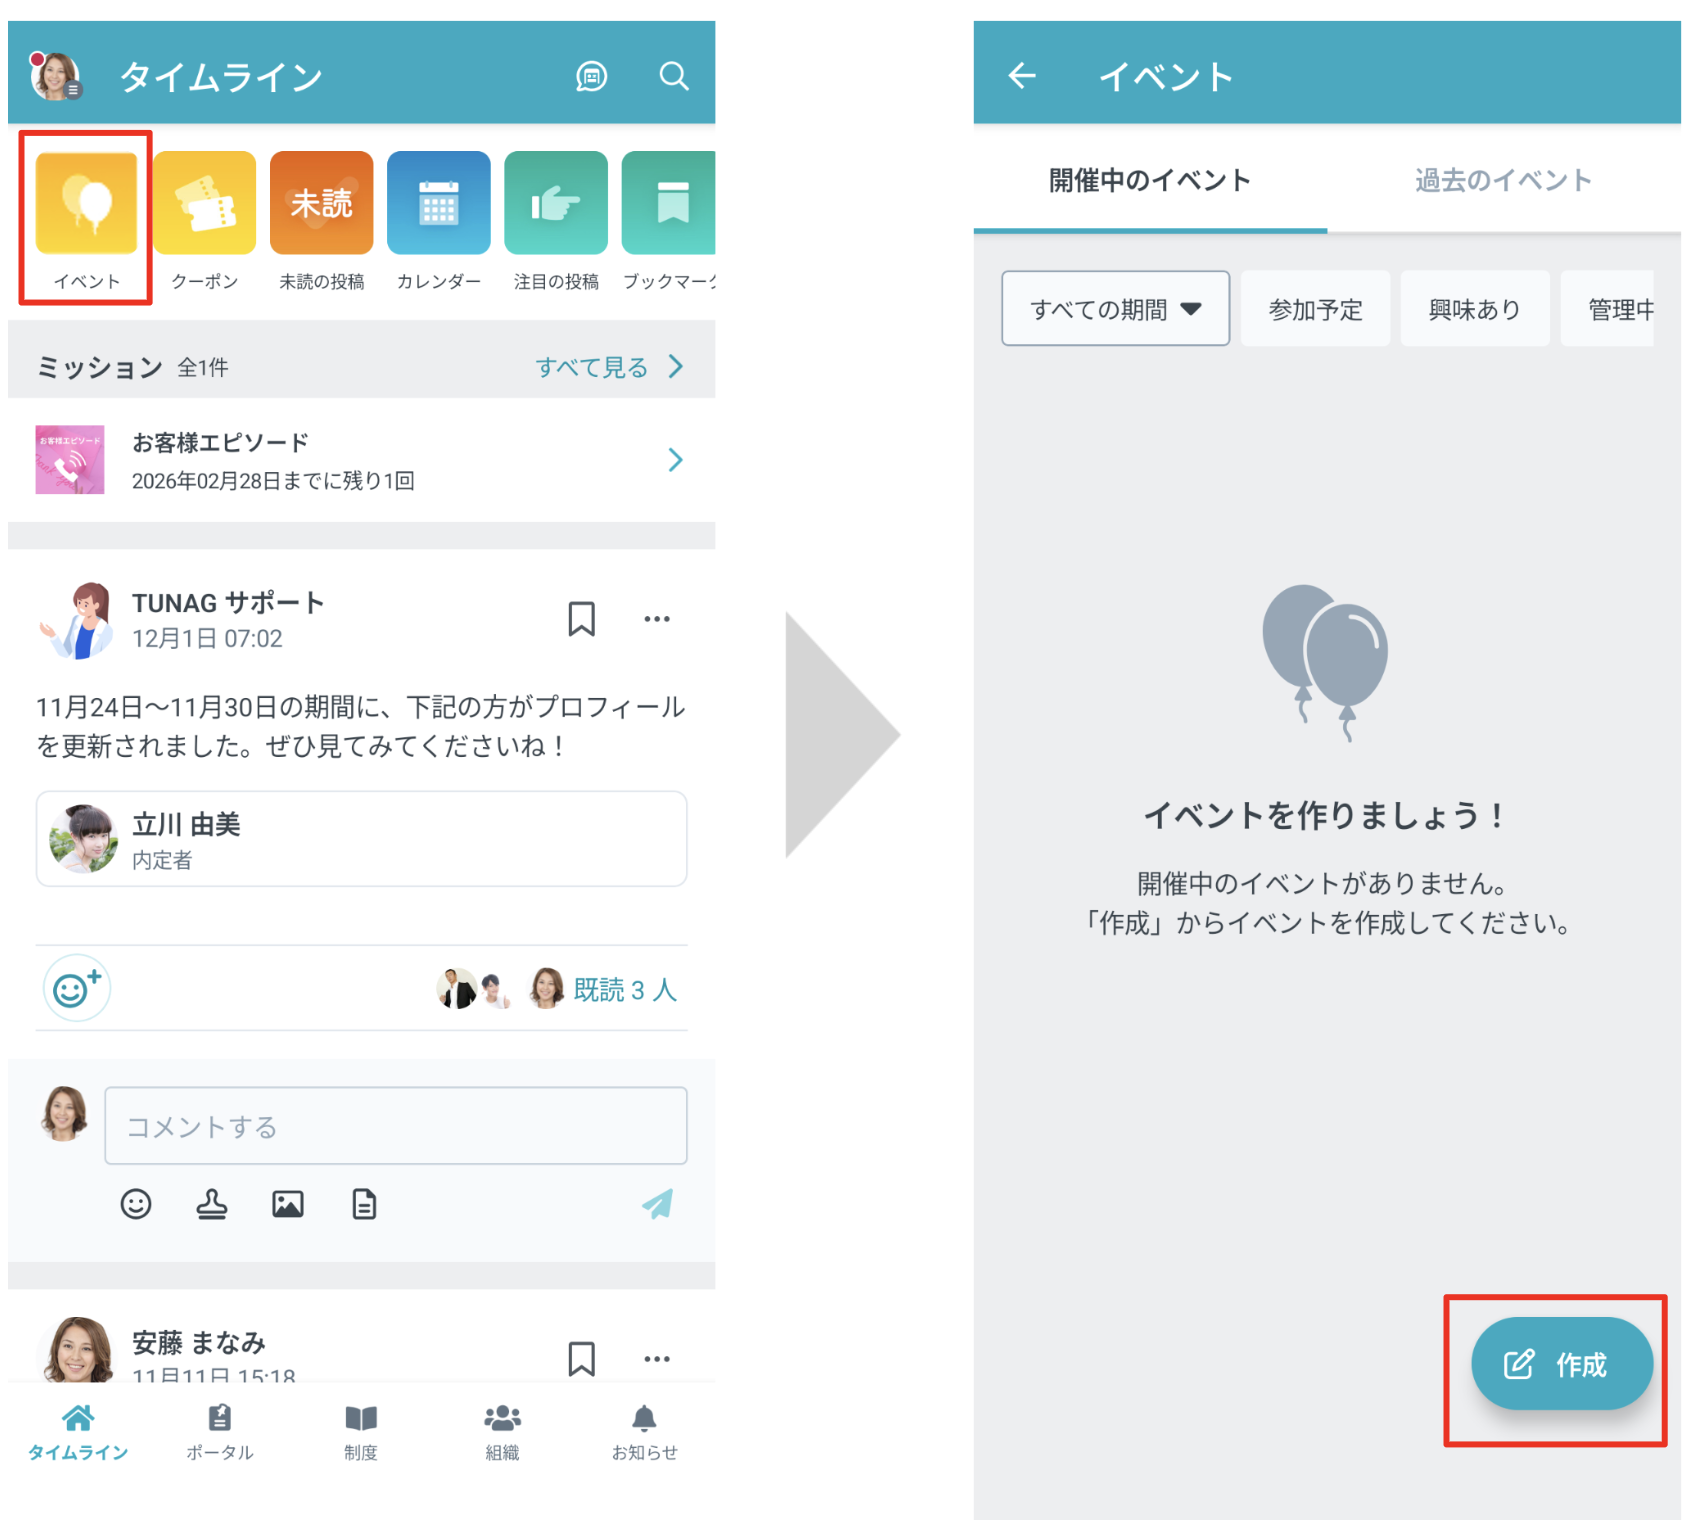Open more options on TUNAG サポート post
Screen dimensions: 1708x1534
click(657, 619)
